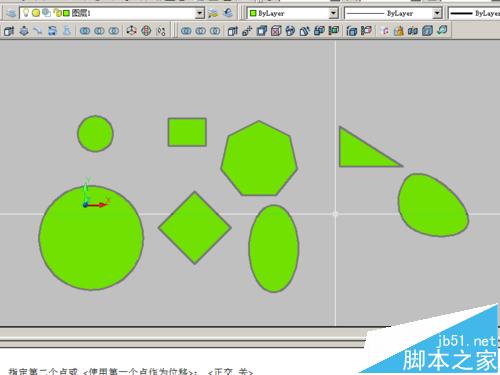Select the 3D Move gizmo tool
500x375 pixels.
(132, 31)
